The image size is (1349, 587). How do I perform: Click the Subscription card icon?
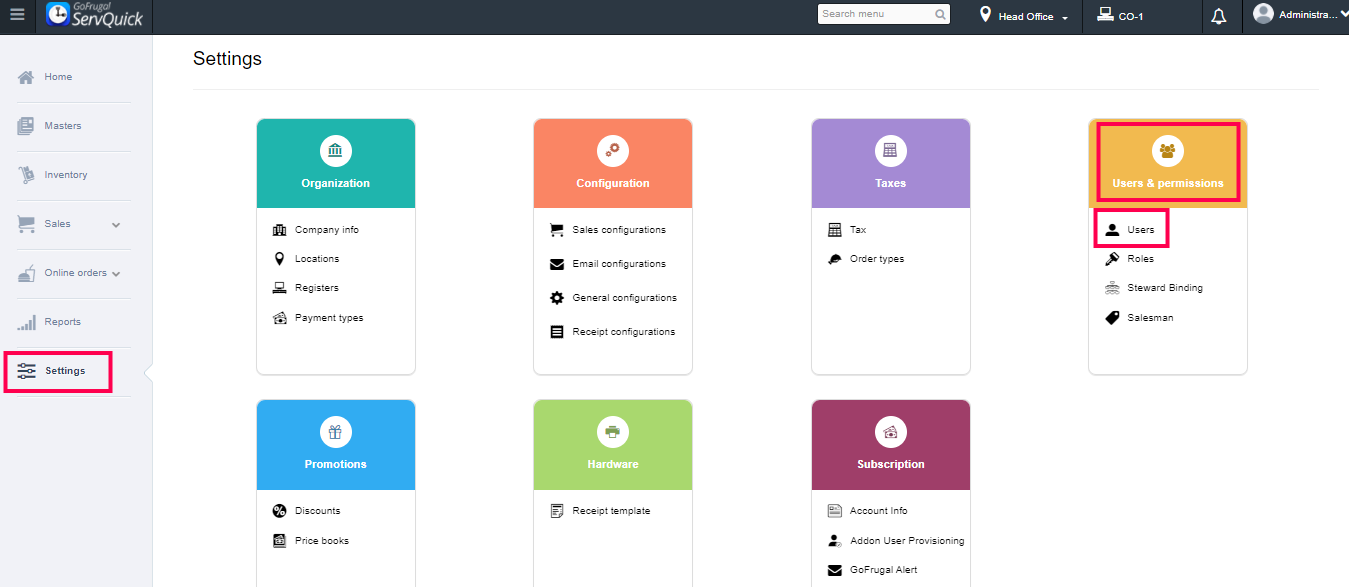tap(890, 432)
